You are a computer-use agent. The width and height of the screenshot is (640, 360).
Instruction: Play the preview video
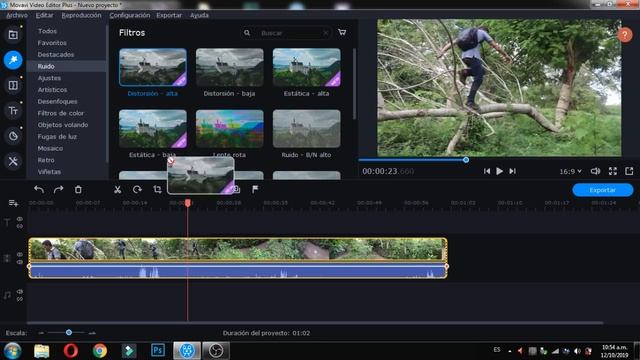499,171
